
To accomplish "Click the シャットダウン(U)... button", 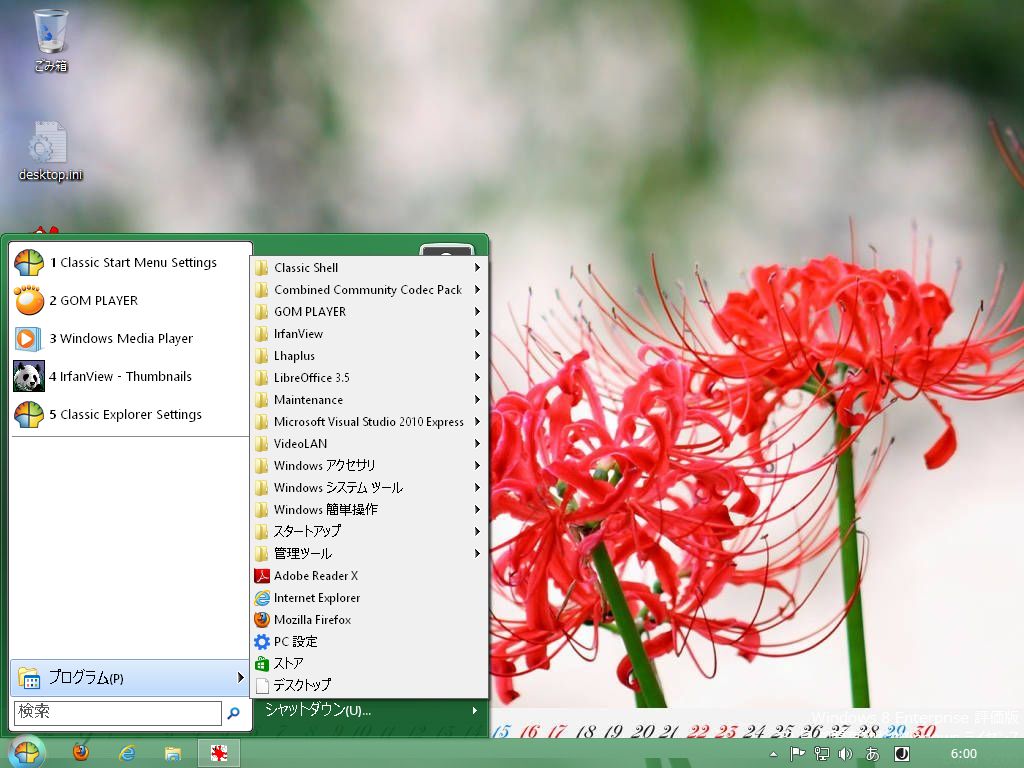I will 318,711.
